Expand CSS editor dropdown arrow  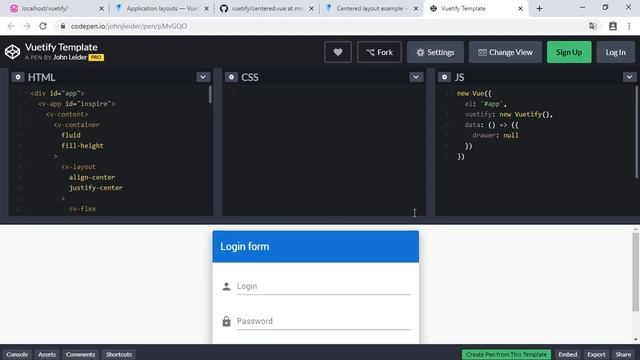(416, 77)
